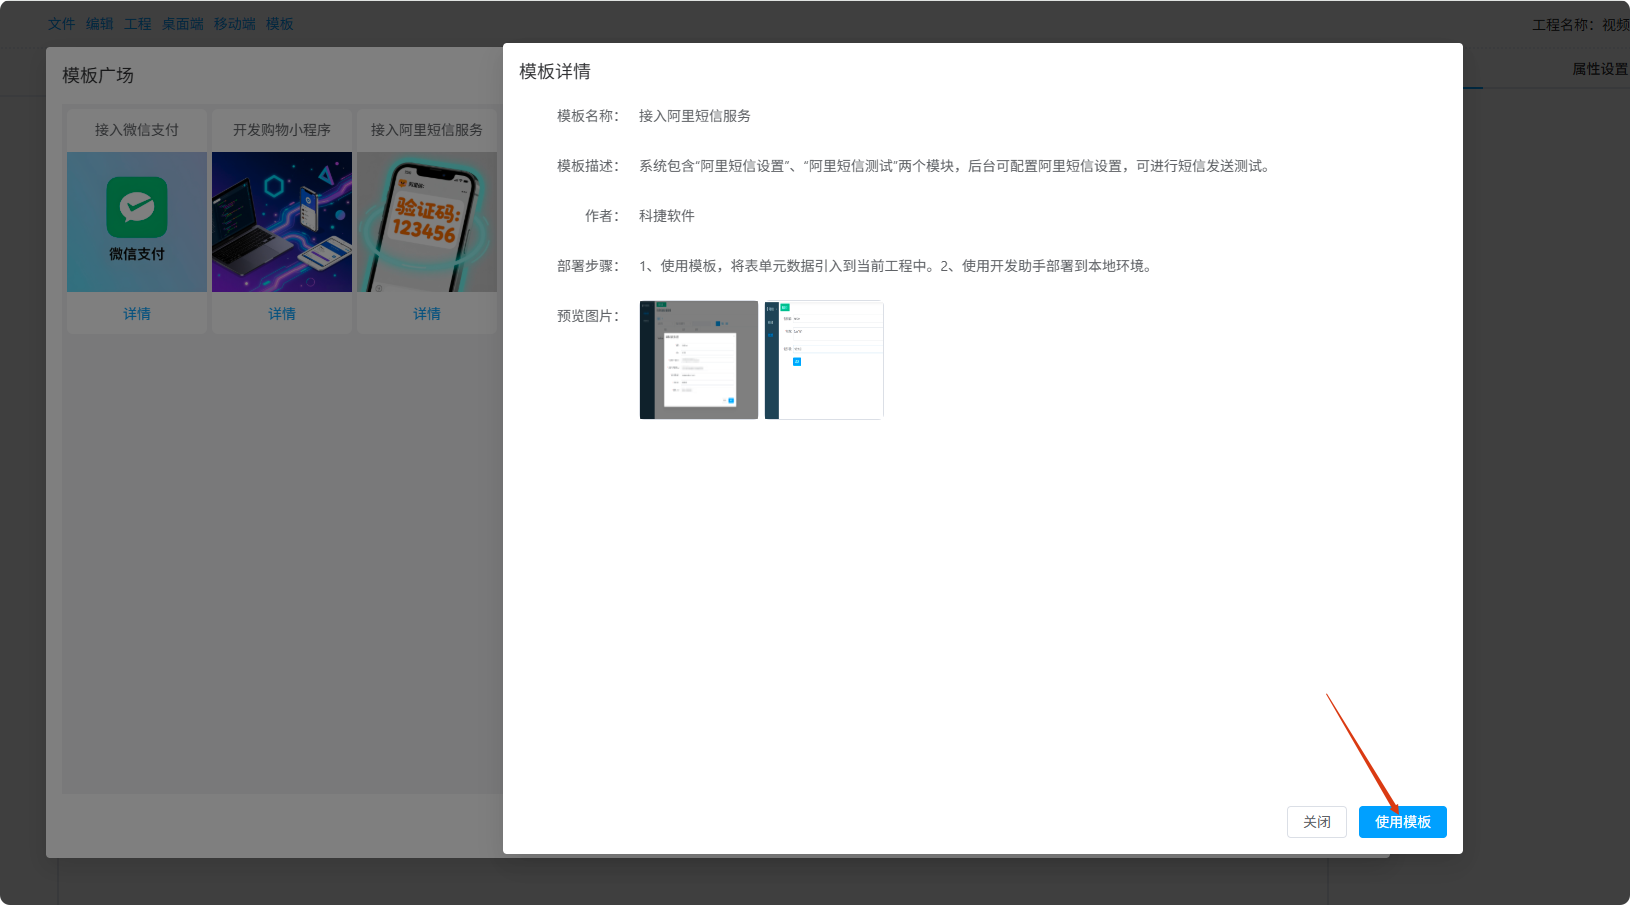1630x905 pixels.
Task: Click the 使用模板 button
Action: (1402, 822)
